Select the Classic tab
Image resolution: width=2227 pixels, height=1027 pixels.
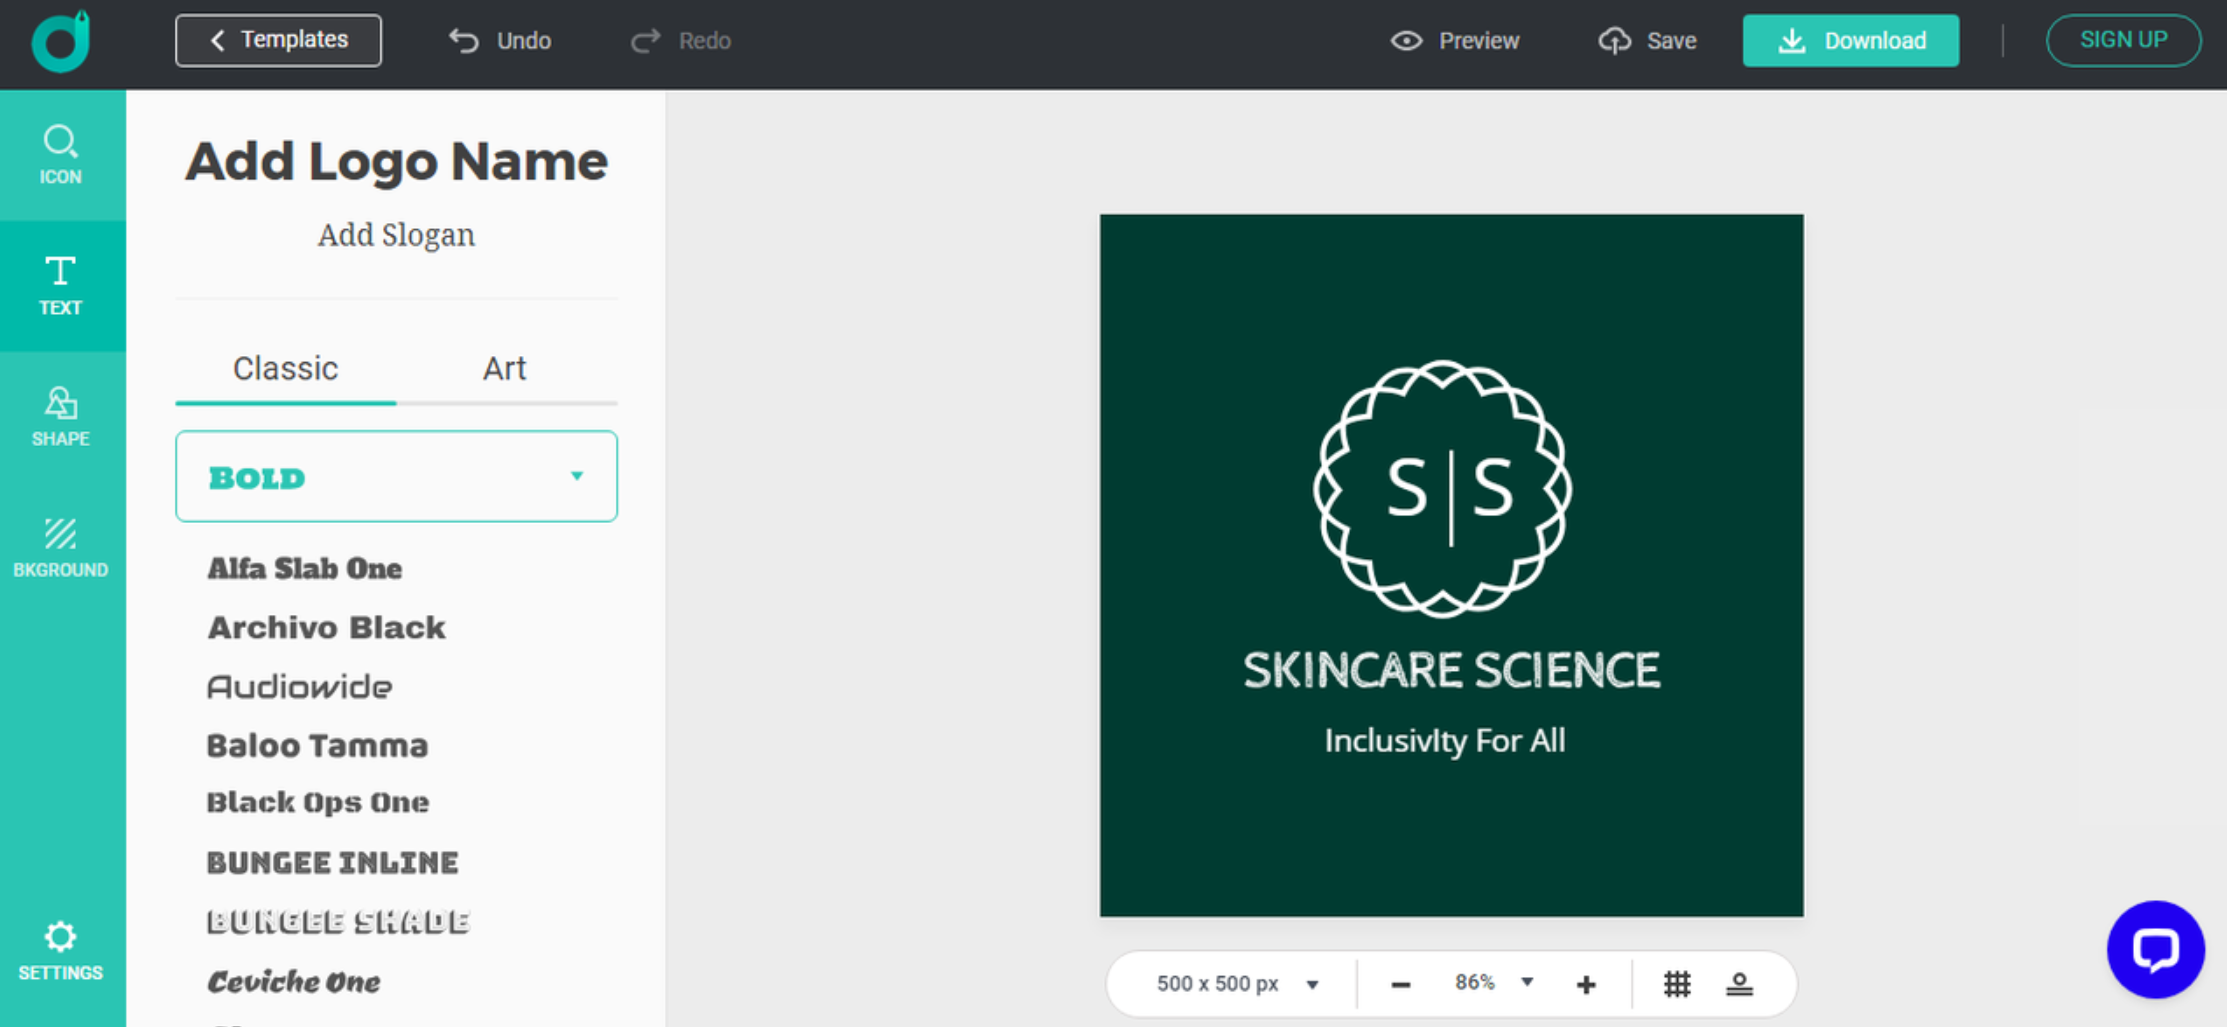285,368
